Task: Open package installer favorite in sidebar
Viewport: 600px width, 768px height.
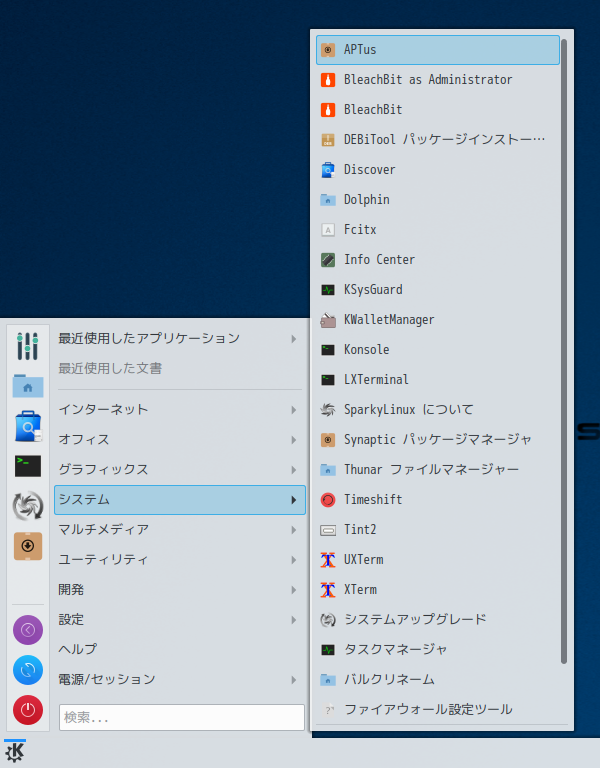Action: 28,546
